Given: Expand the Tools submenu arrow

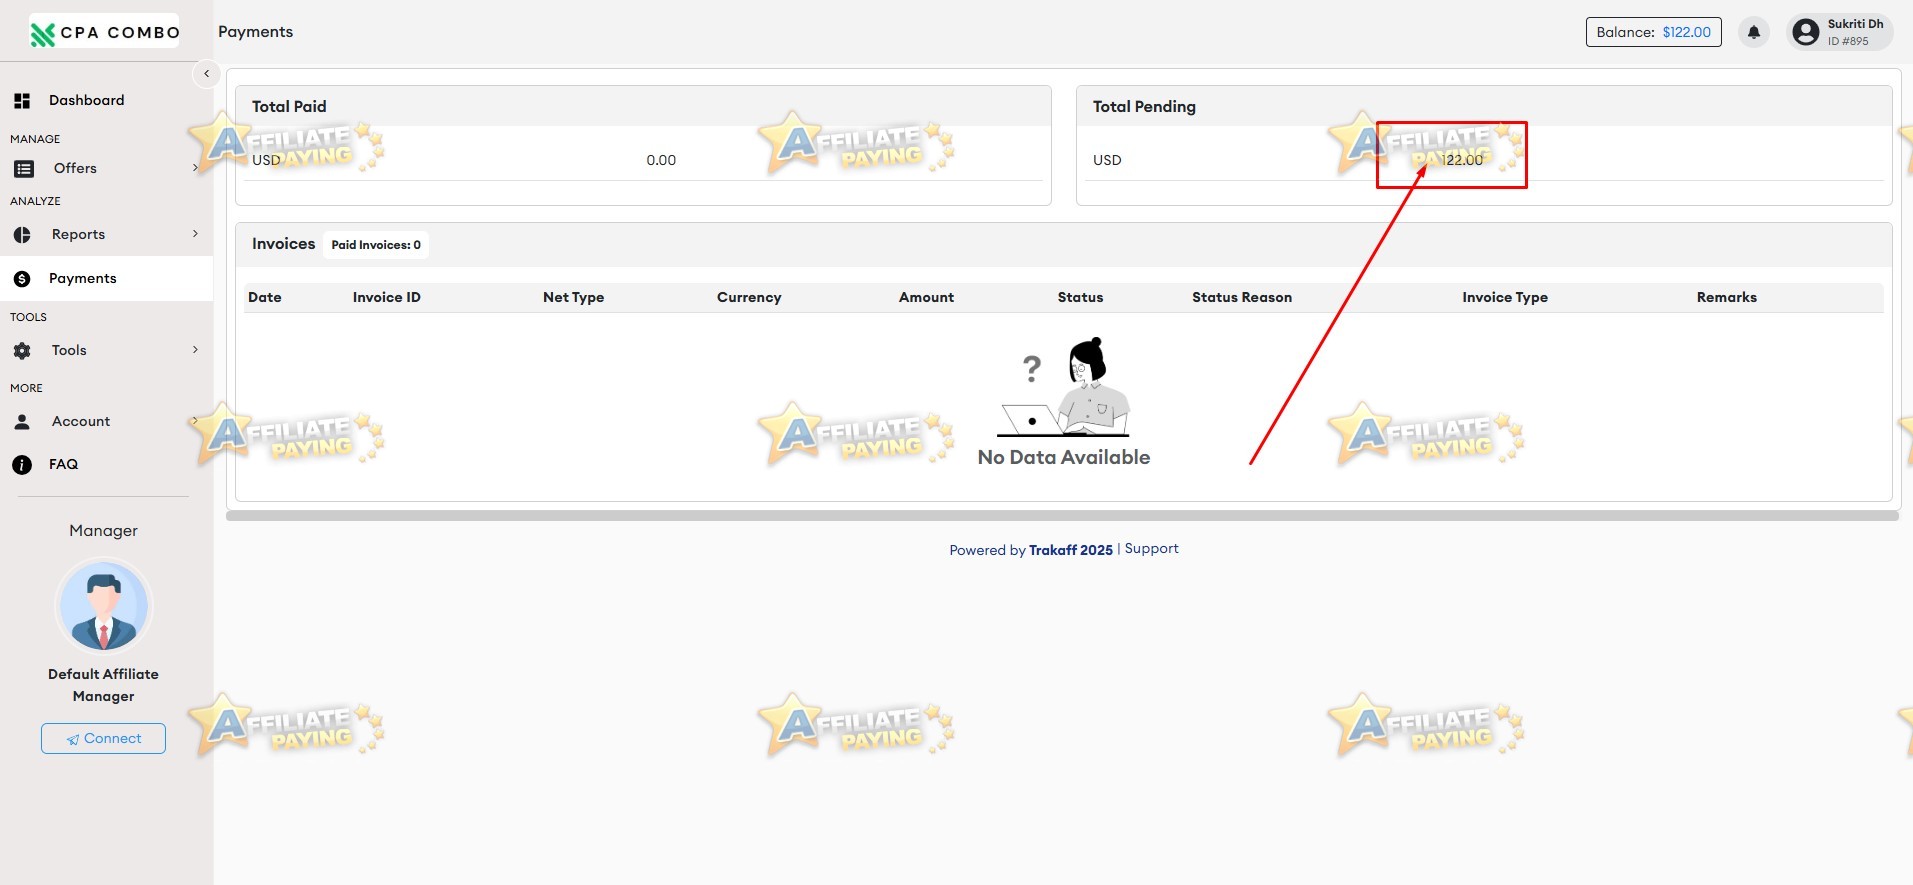Looking at the screenshot, I should click(195, 350).
